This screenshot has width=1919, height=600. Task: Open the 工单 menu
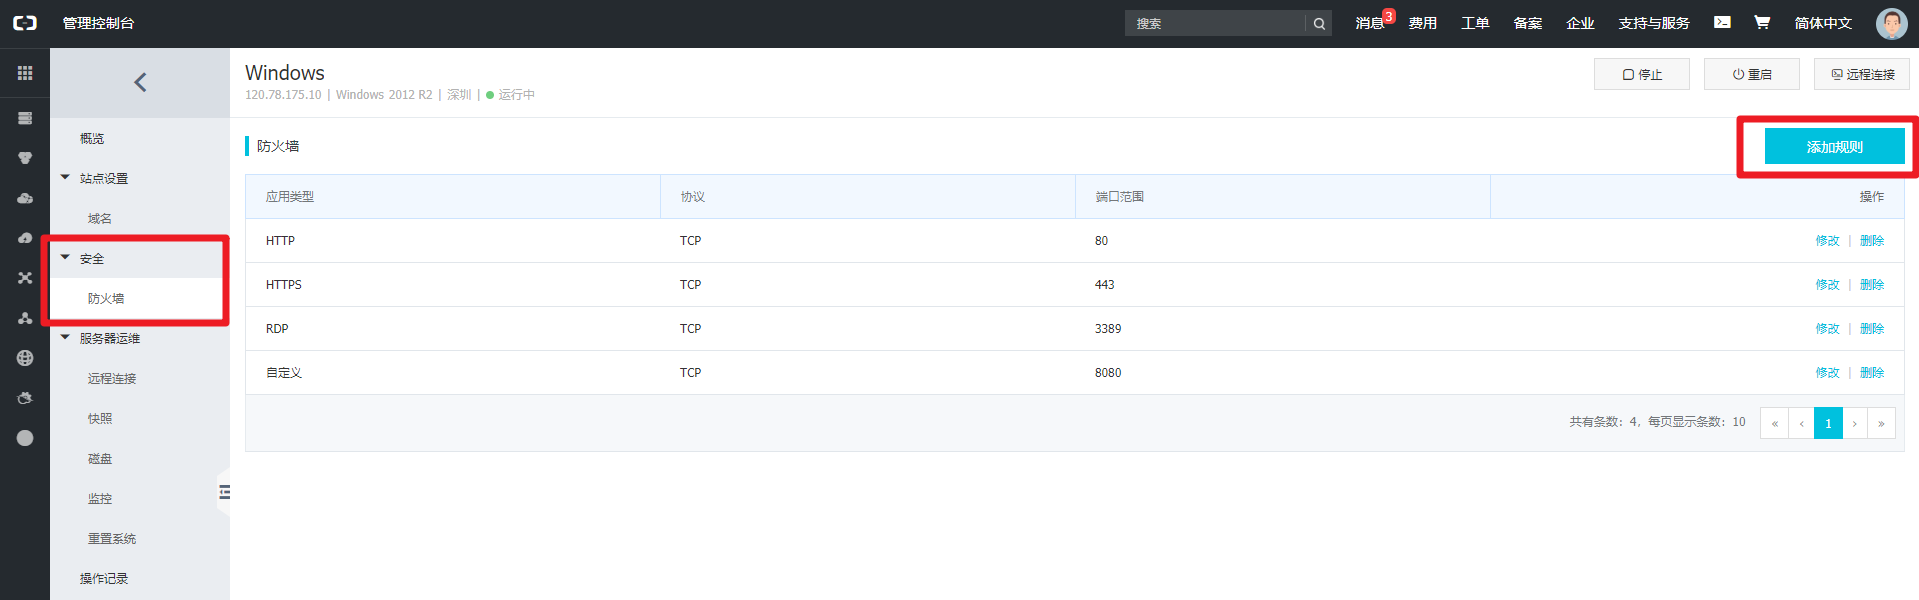tap(1475, 23)
